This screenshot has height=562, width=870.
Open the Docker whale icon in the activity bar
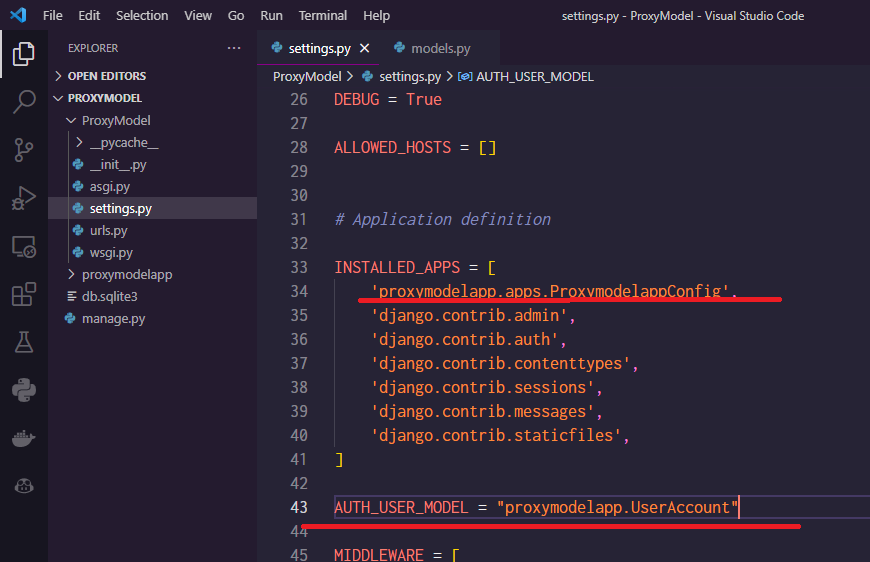click(x=24, y=438)
